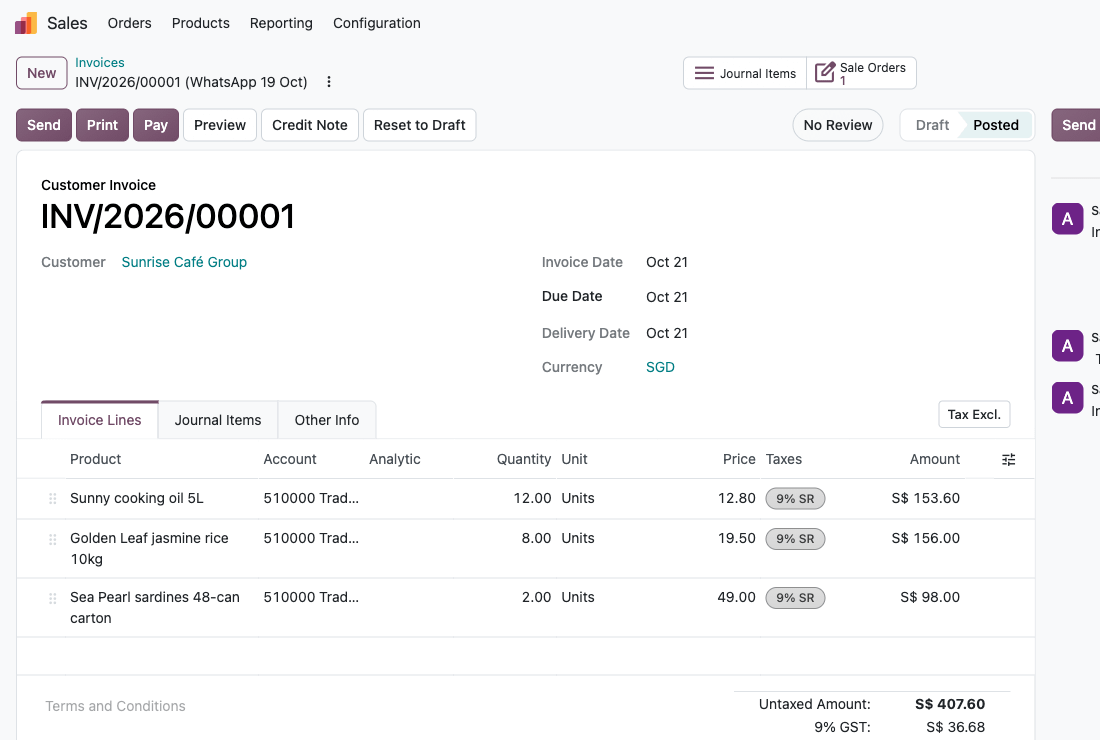
Task: Sort by the Price column header
Action: click(739, 459)
